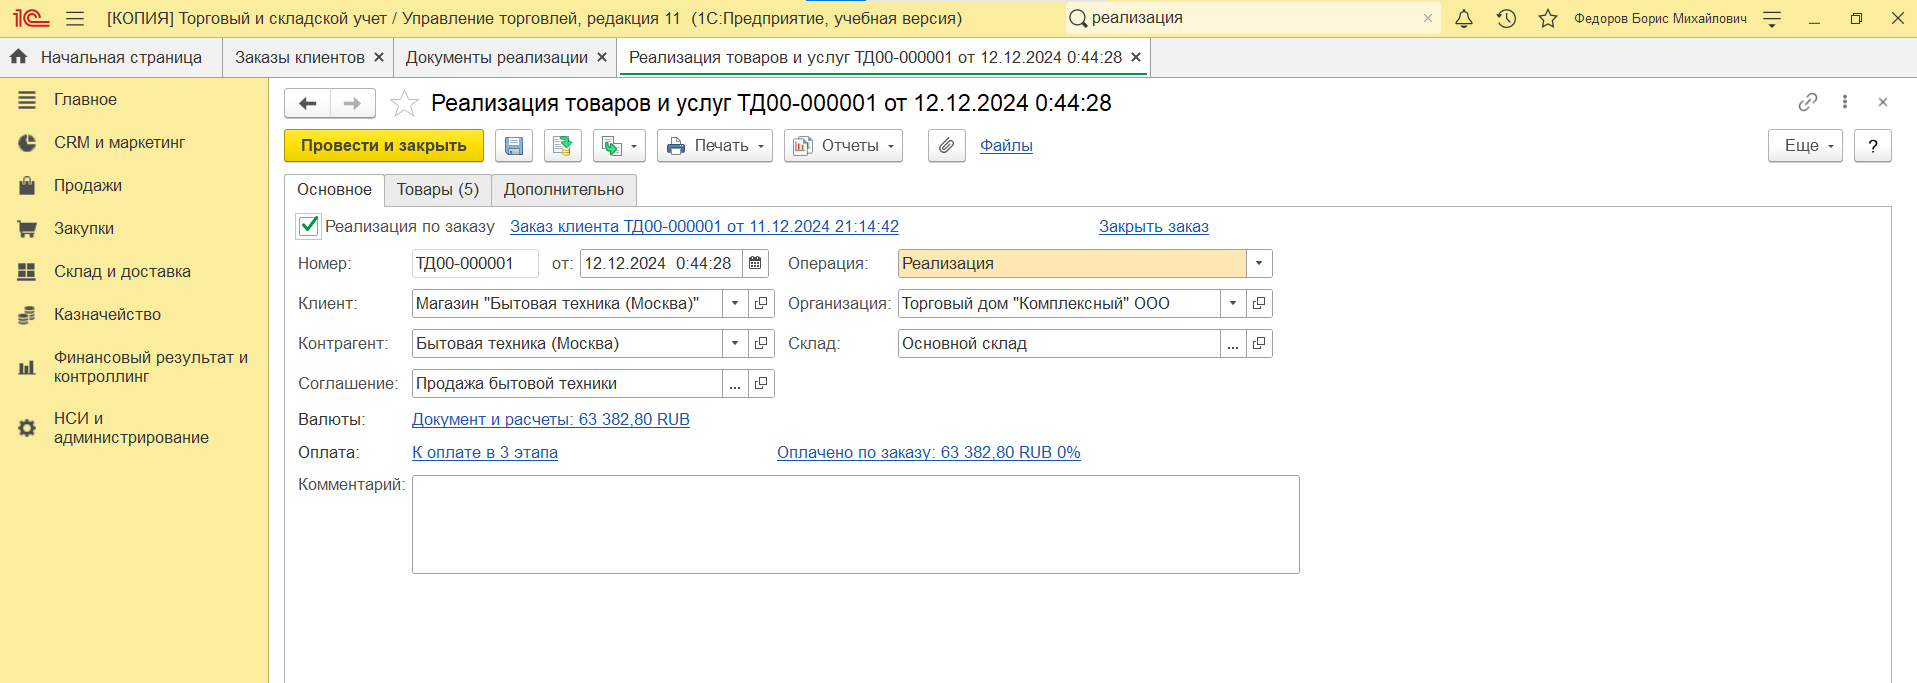This screenshot has width=1917, height=683.
Task: Go back with left arrow button
Action: tap(308, 103)
